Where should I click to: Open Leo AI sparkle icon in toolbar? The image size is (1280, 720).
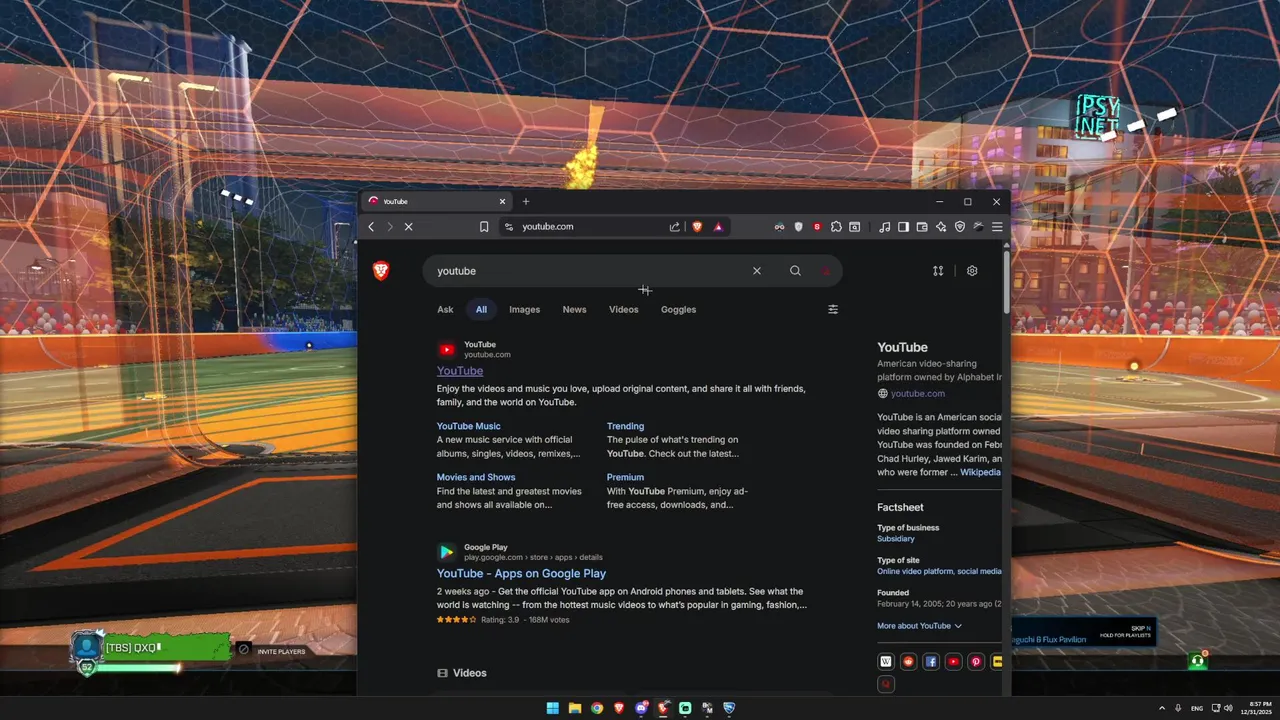tap(941, 227)
